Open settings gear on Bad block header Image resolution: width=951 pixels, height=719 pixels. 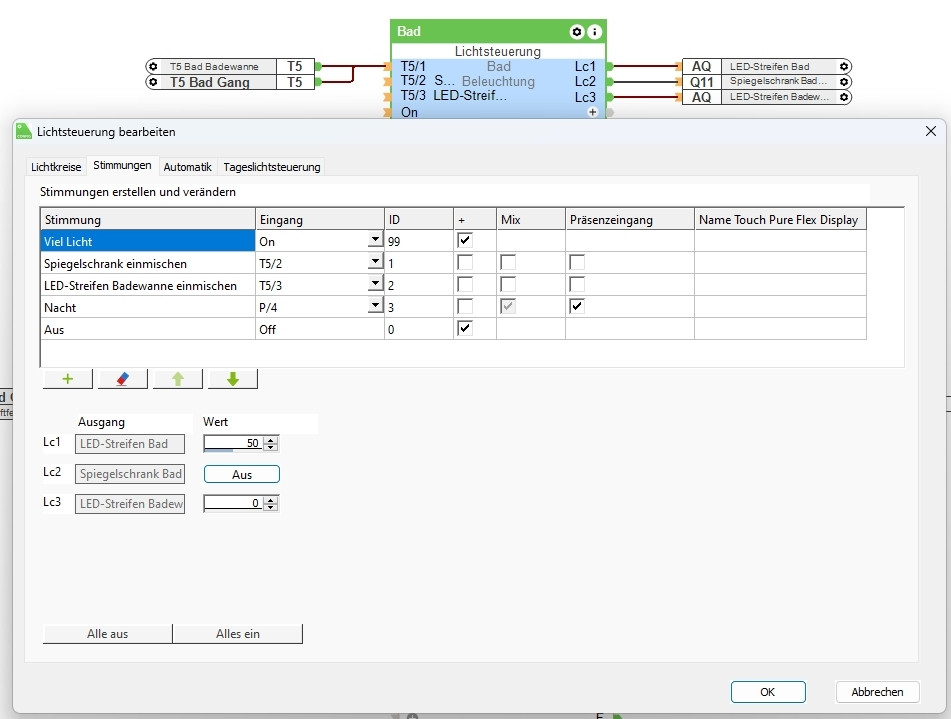(x=576, y=32)
